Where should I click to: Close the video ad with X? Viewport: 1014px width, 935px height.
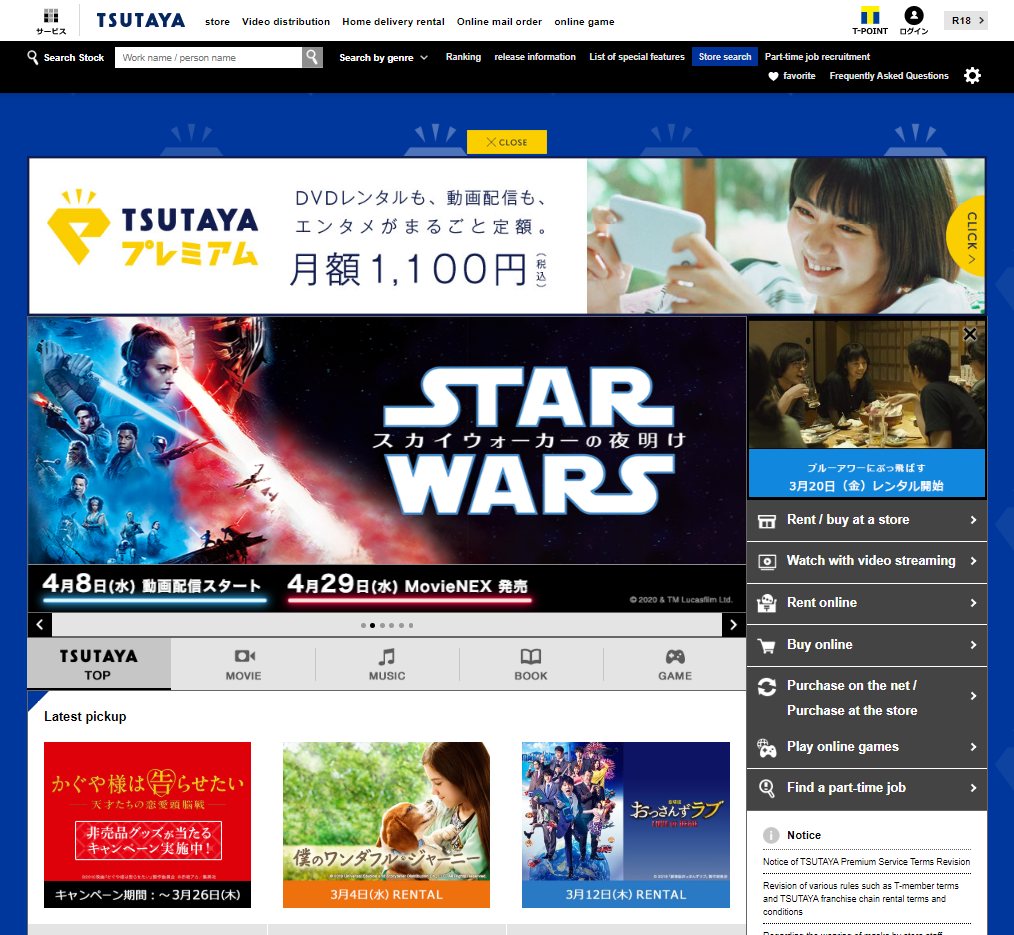969,334
